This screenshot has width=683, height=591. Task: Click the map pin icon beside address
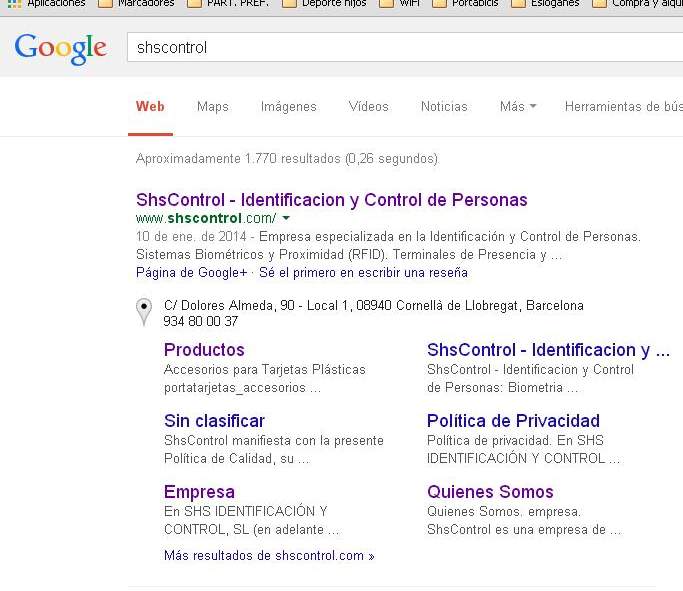144,312
